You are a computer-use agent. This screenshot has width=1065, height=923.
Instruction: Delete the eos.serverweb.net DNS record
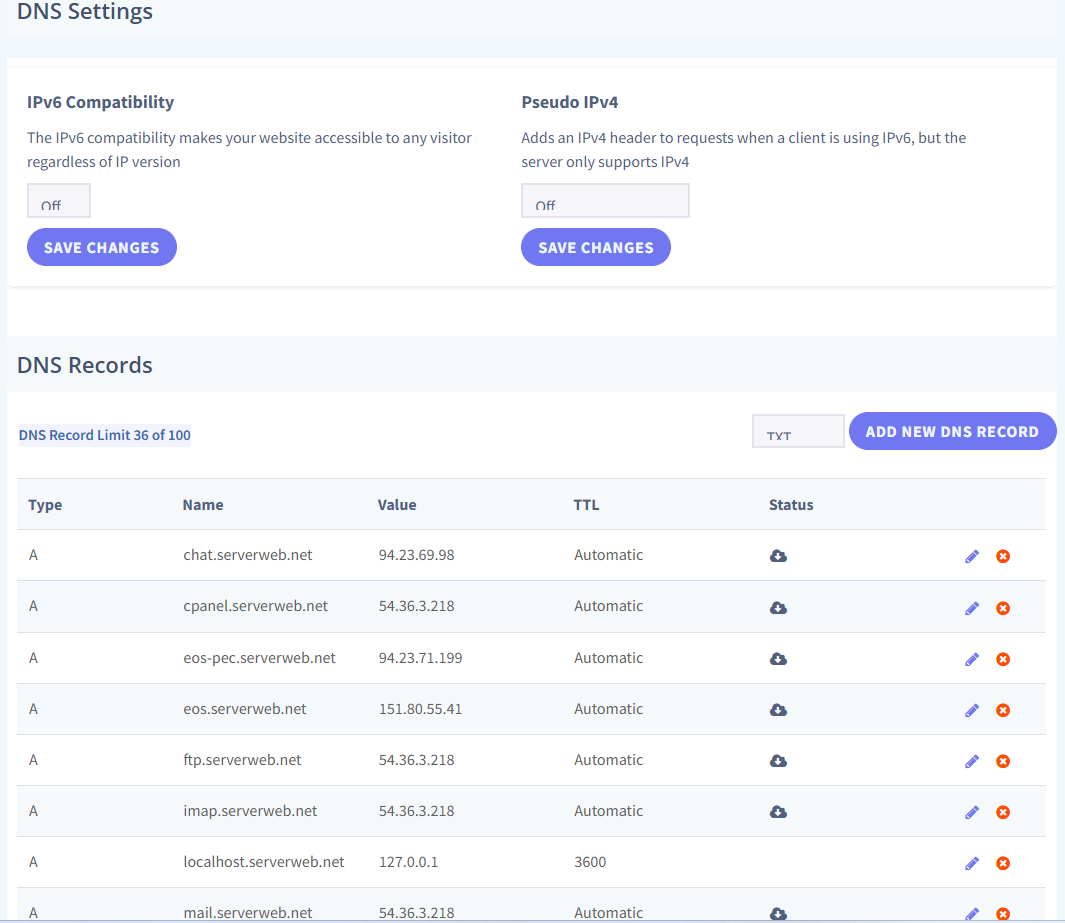(1002, 710)
